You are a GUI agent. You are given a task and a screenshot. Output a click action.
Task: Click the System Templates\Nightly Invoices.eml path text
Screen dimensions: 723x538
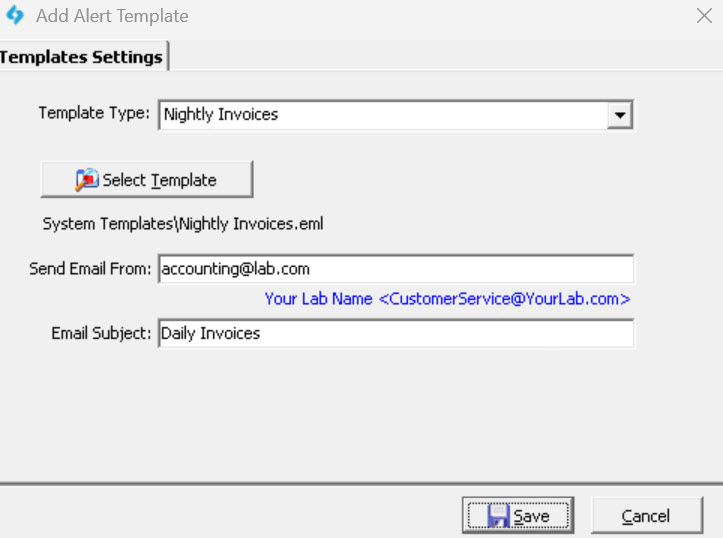click(183, 224)
